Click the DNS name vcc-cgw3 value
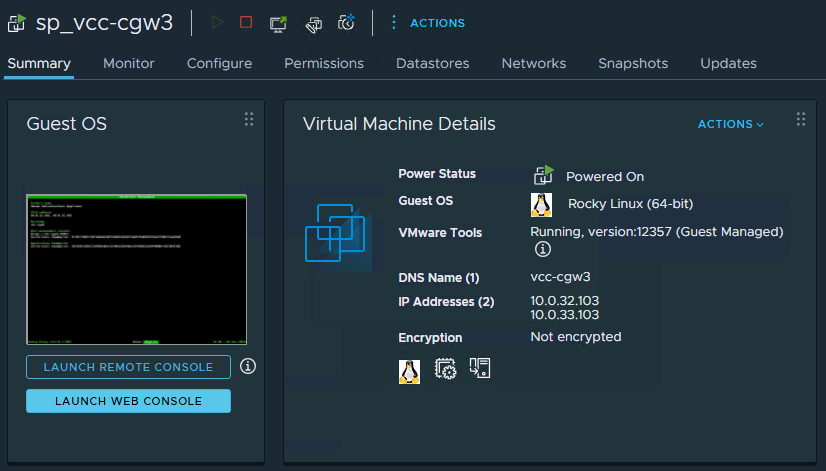Image resolution: width=826 pixels, height=471 pixels. coord(560,277)
